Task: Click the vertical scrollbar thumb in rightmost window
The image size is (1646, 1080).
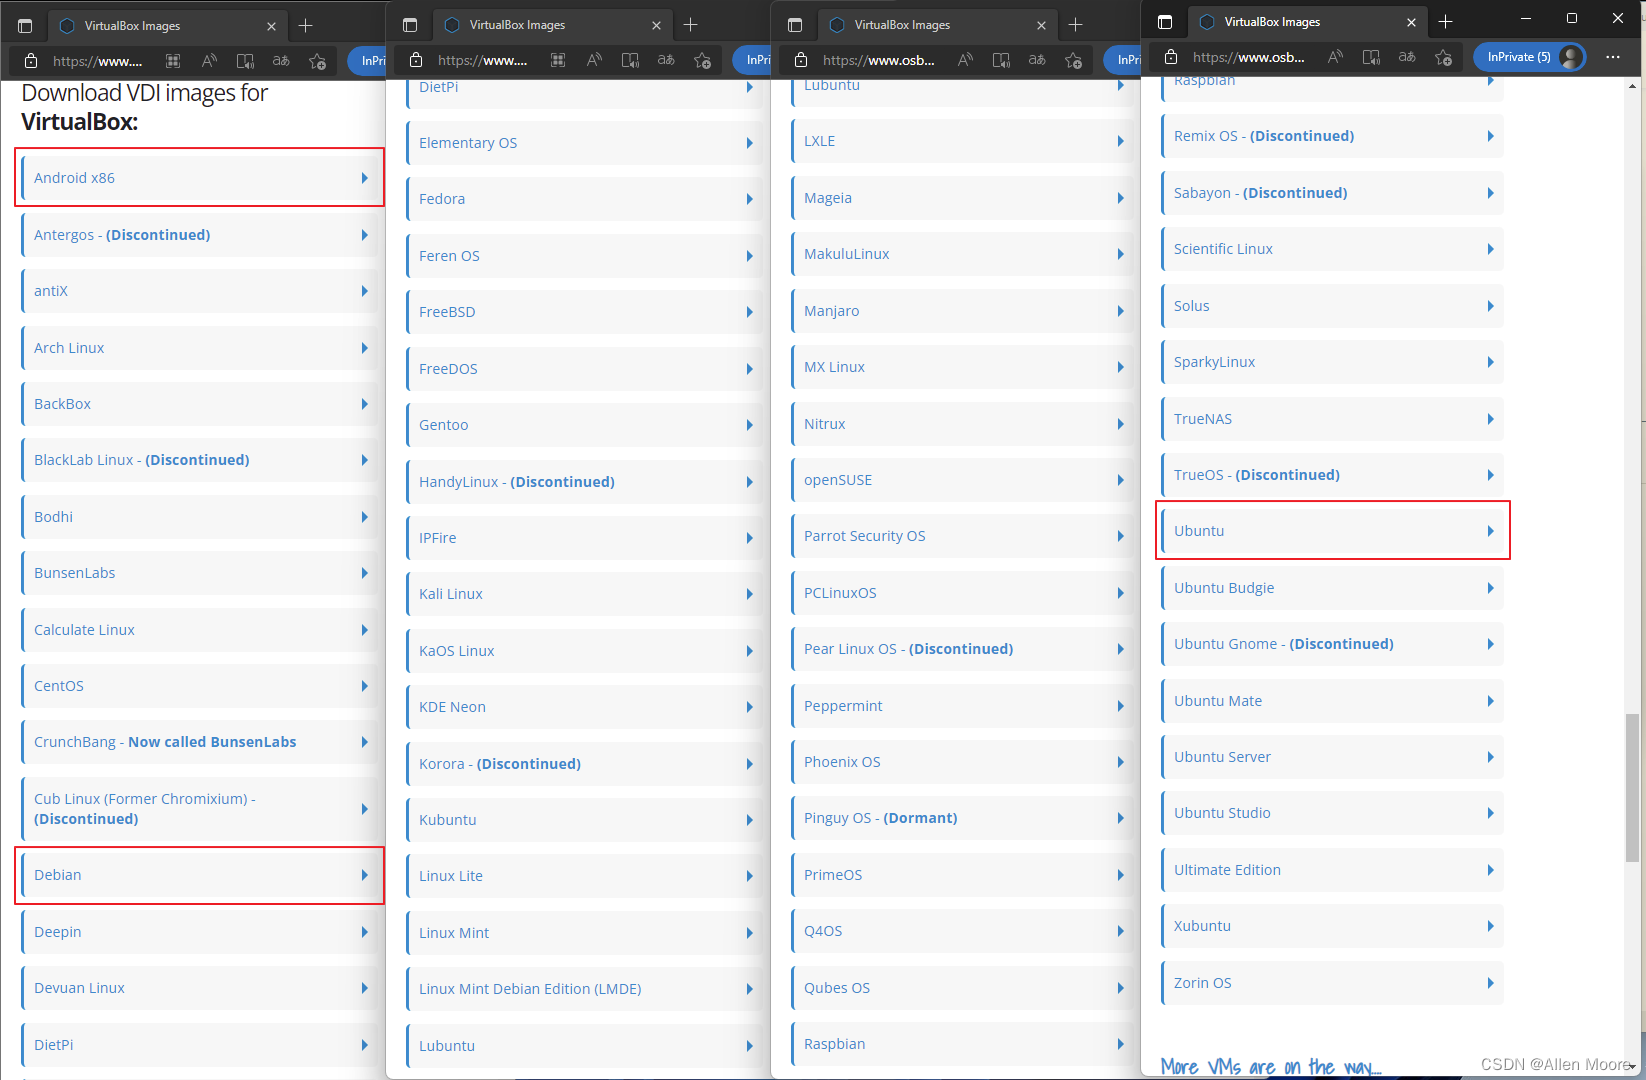Action: [x=1633, y=788]
